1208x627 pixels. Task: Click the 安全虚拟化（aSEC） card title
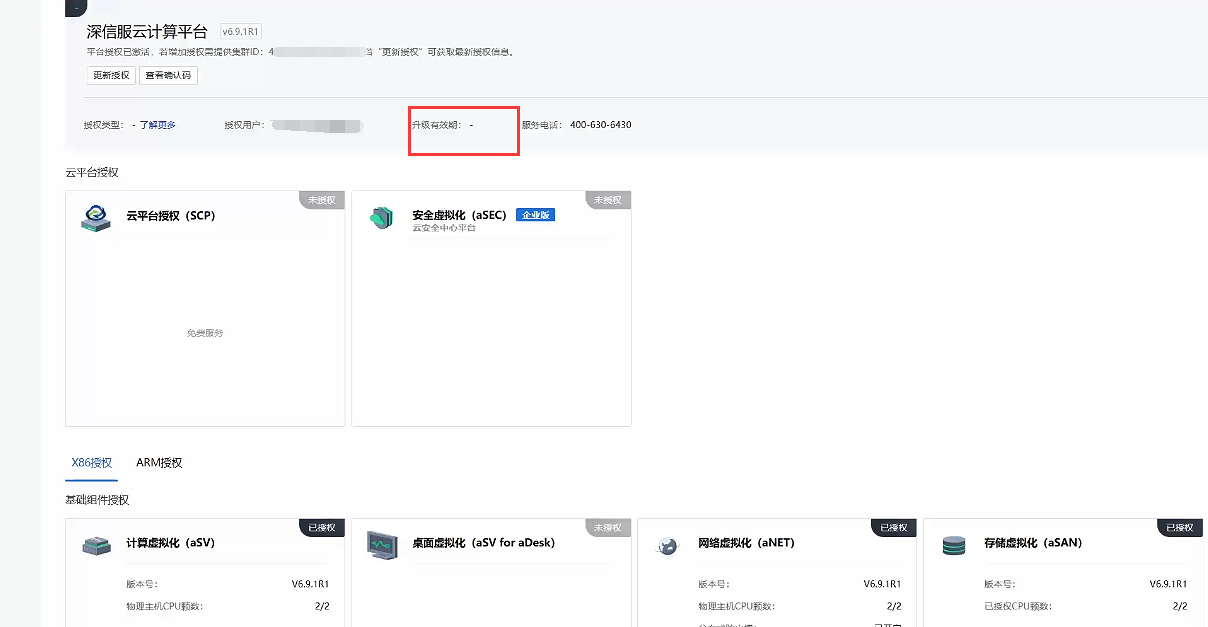[x=459, y=215]
